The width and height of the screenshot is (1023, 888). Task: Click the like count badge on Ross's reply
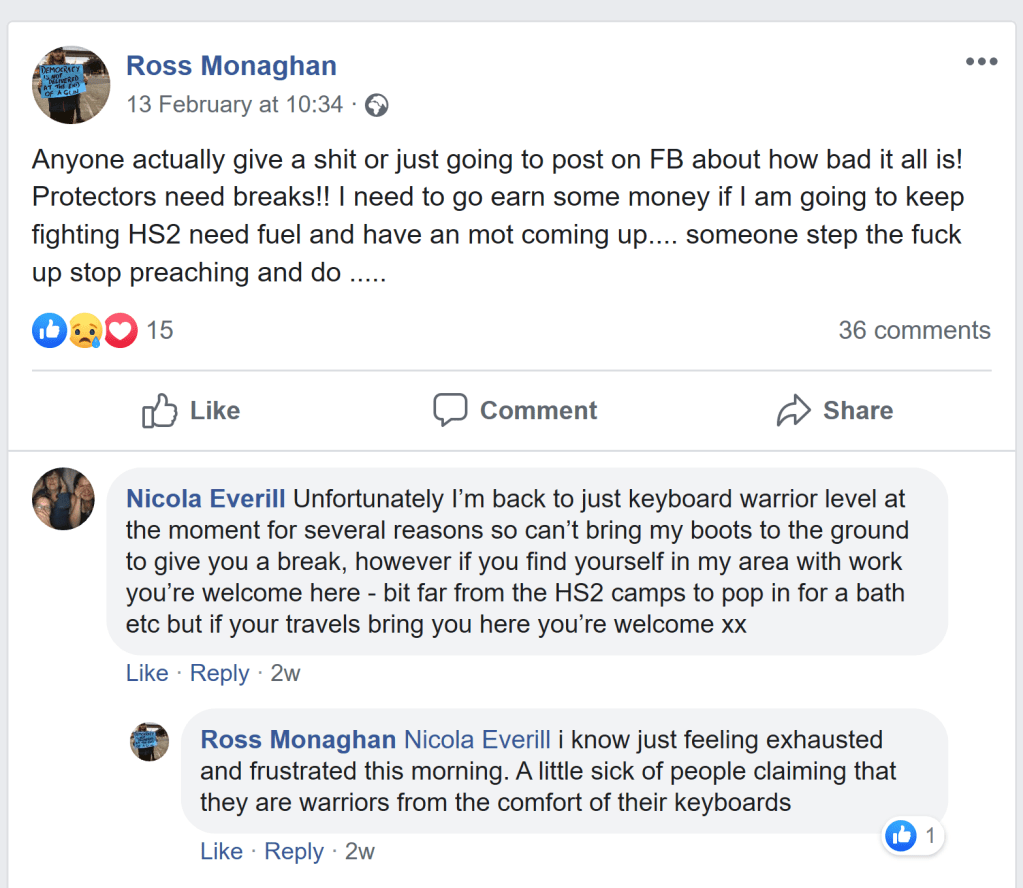coord(913,836)
